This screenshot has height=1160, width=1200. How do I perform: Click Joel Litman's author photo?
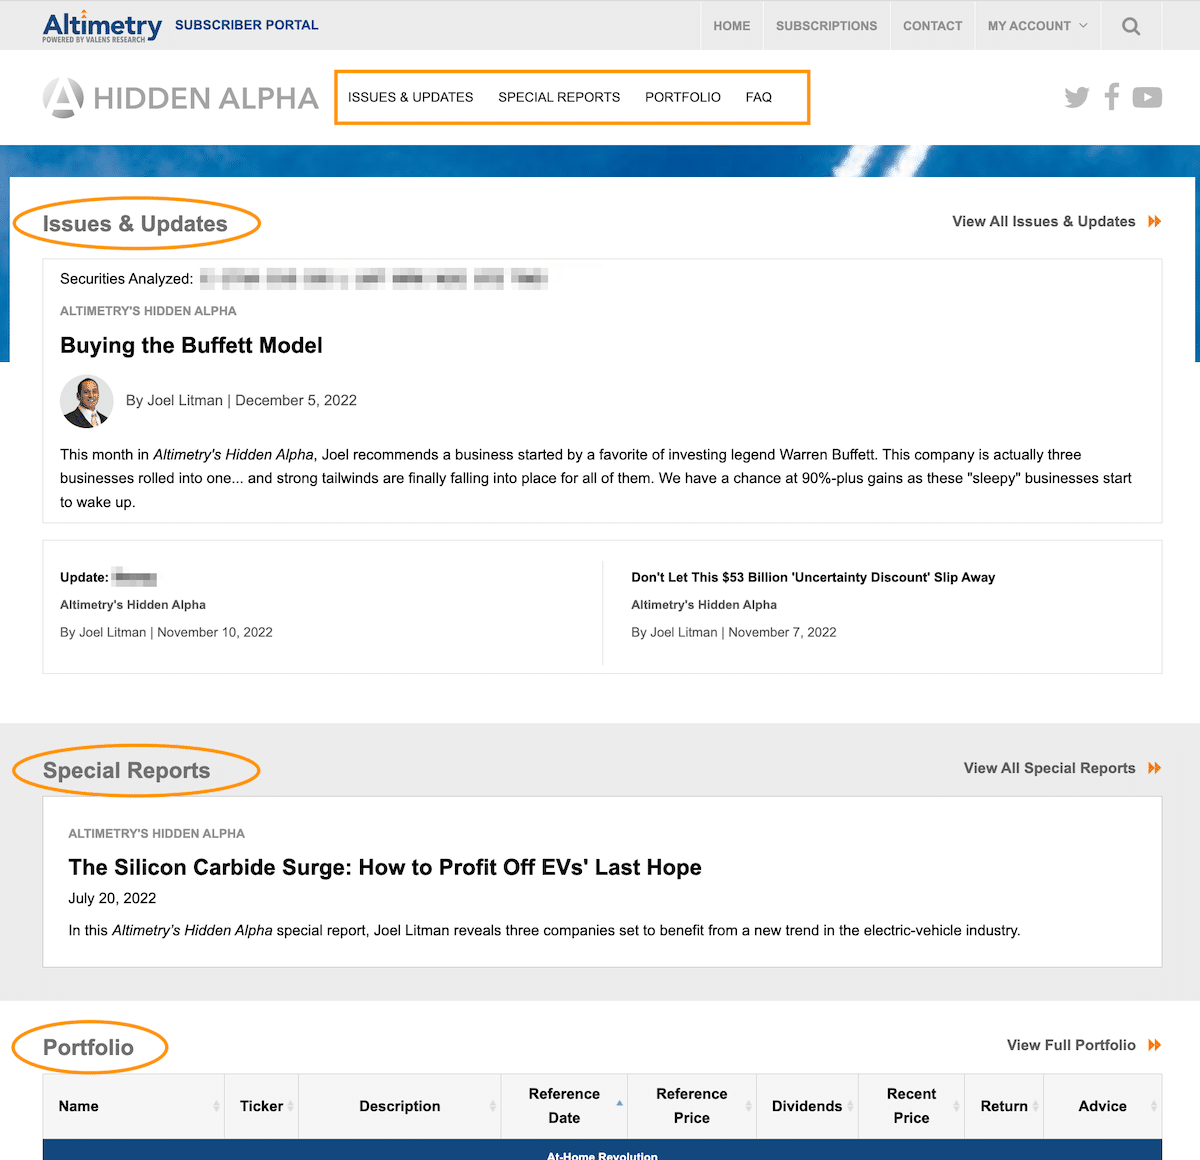click(86, 401)
